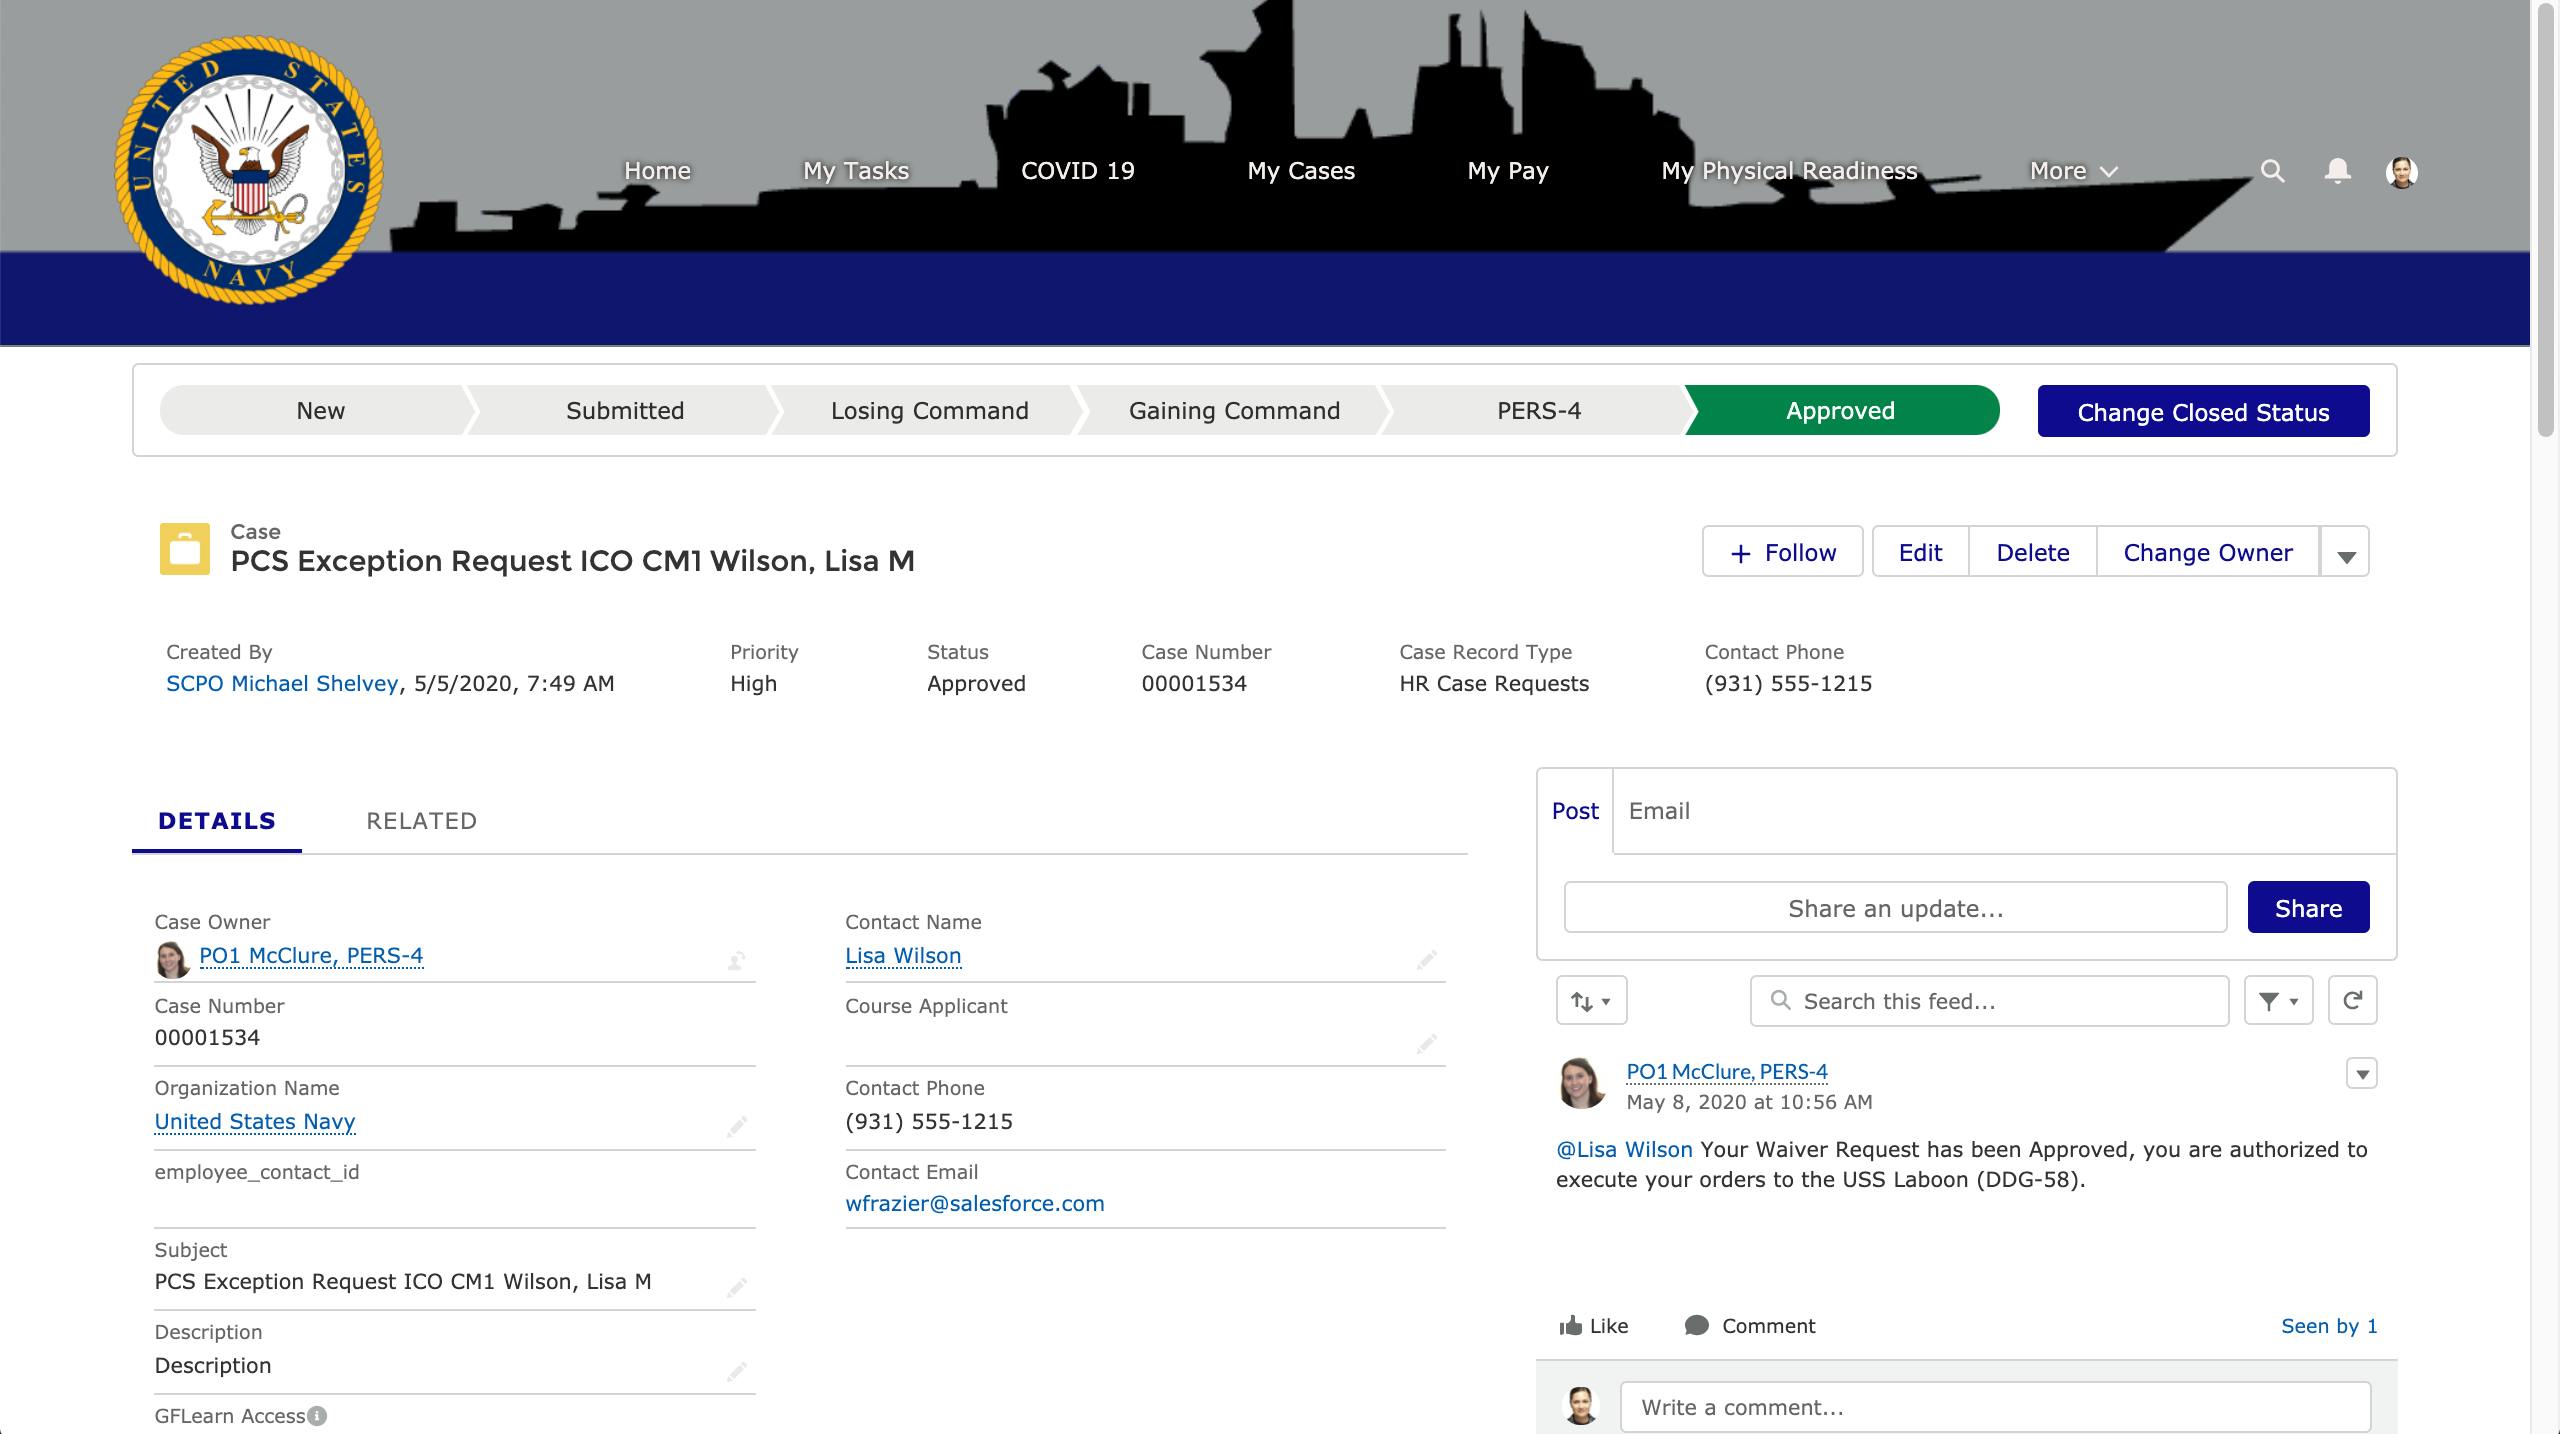The height and width of the screenshot is (1434, 2560).
Task: Open the notifications bell
Action: [2337, 171]
